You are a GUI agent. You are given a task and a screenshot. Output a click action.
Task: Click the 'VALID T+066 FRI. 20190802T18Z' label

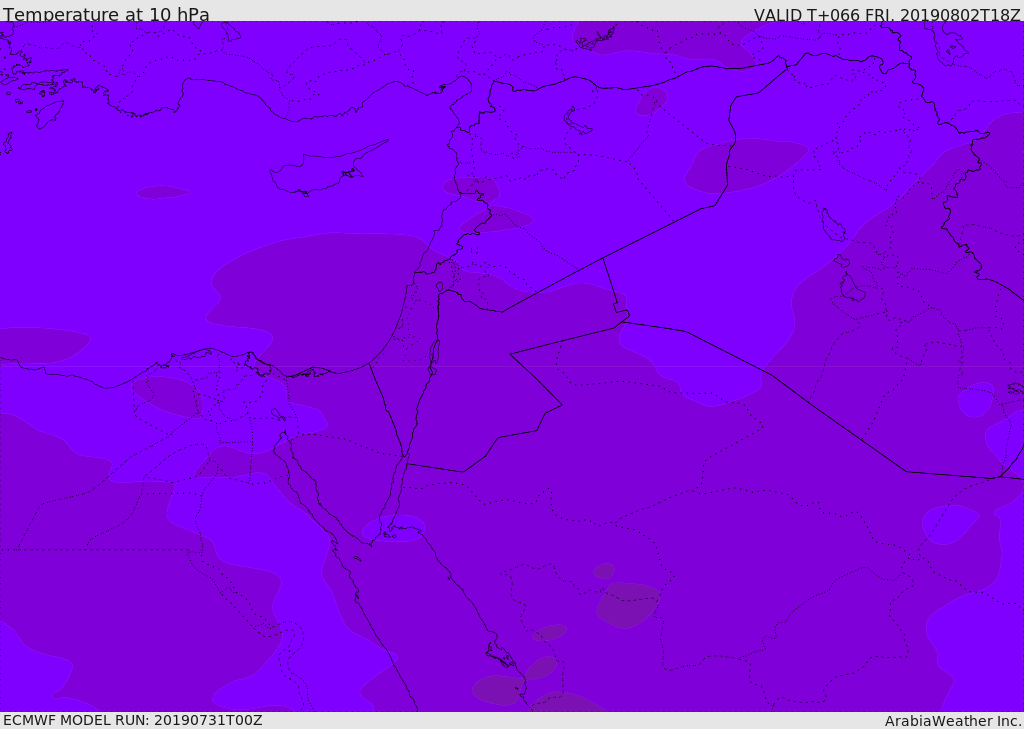[x=887, y=14]
